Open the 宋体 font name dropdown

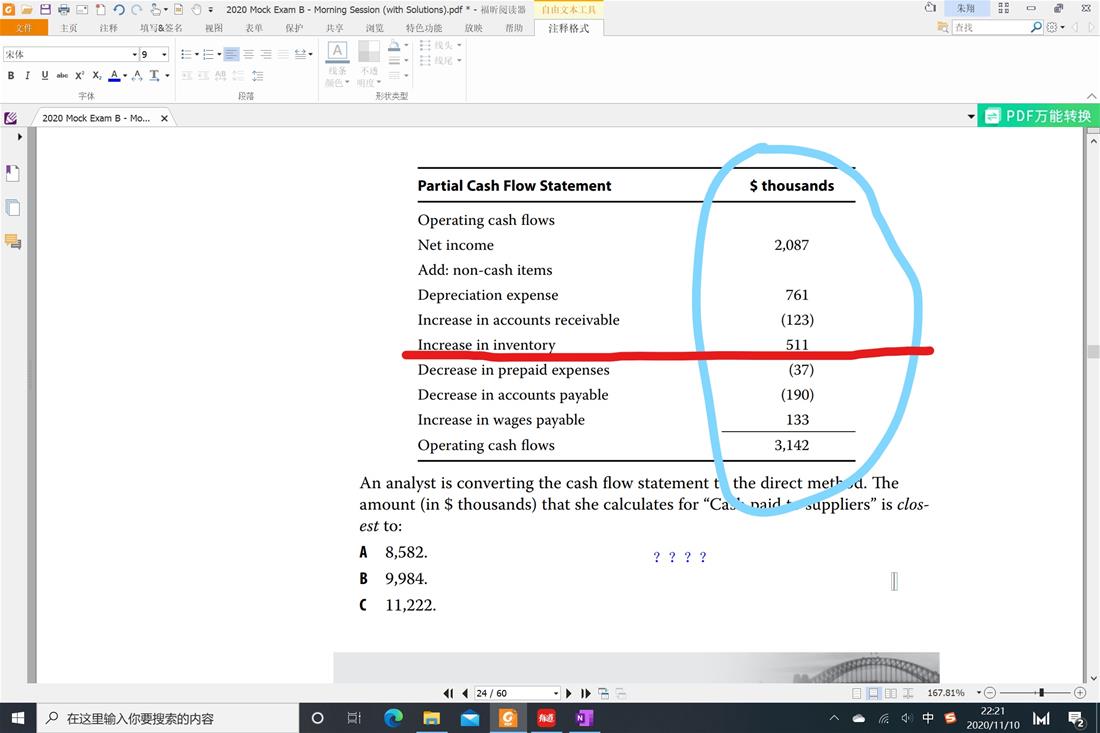(134, 55)
